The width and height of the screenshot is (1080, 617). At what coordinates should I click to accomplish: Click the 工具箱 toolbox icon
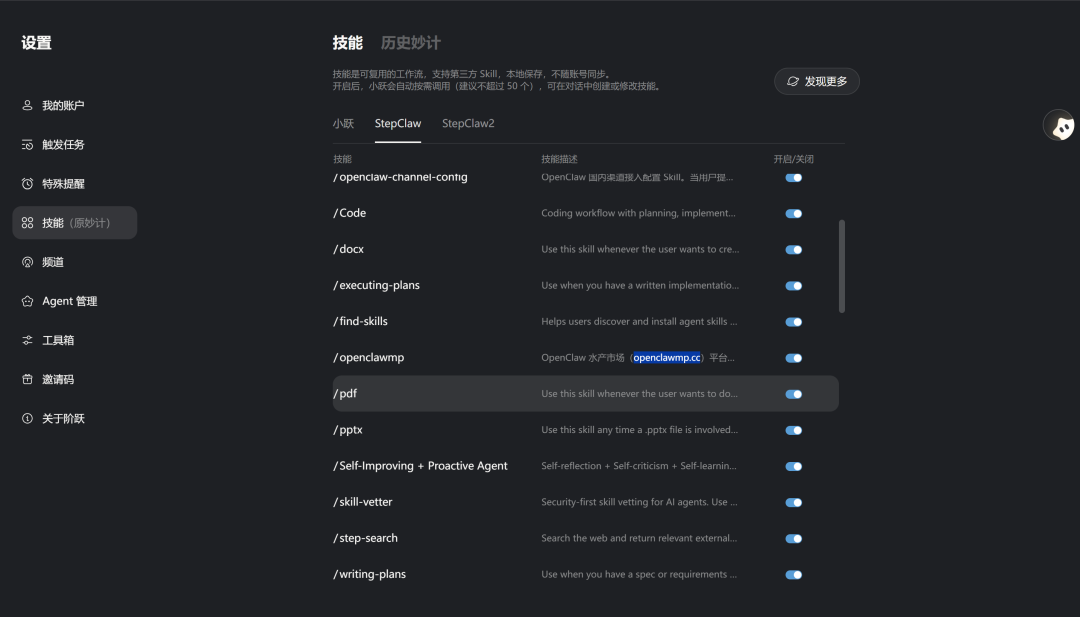[28, 340]
